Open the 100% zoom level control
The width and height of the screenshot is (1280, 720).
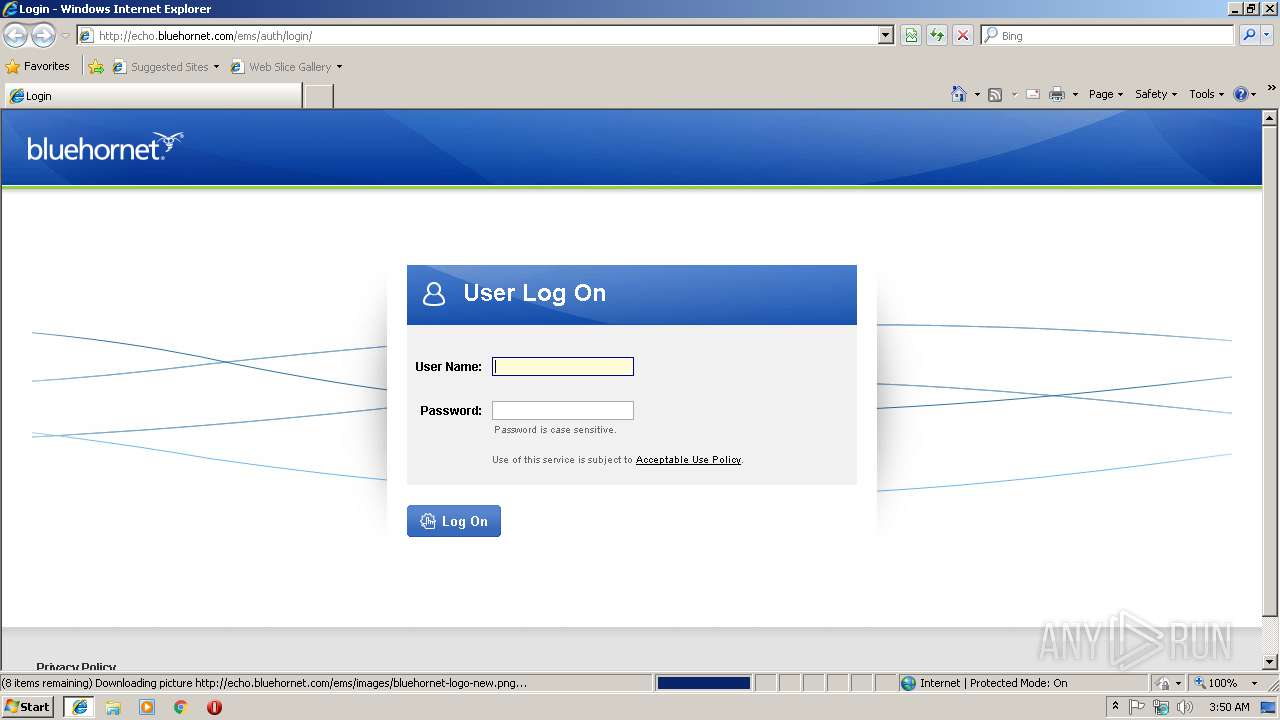click(x=1216, y=683)
